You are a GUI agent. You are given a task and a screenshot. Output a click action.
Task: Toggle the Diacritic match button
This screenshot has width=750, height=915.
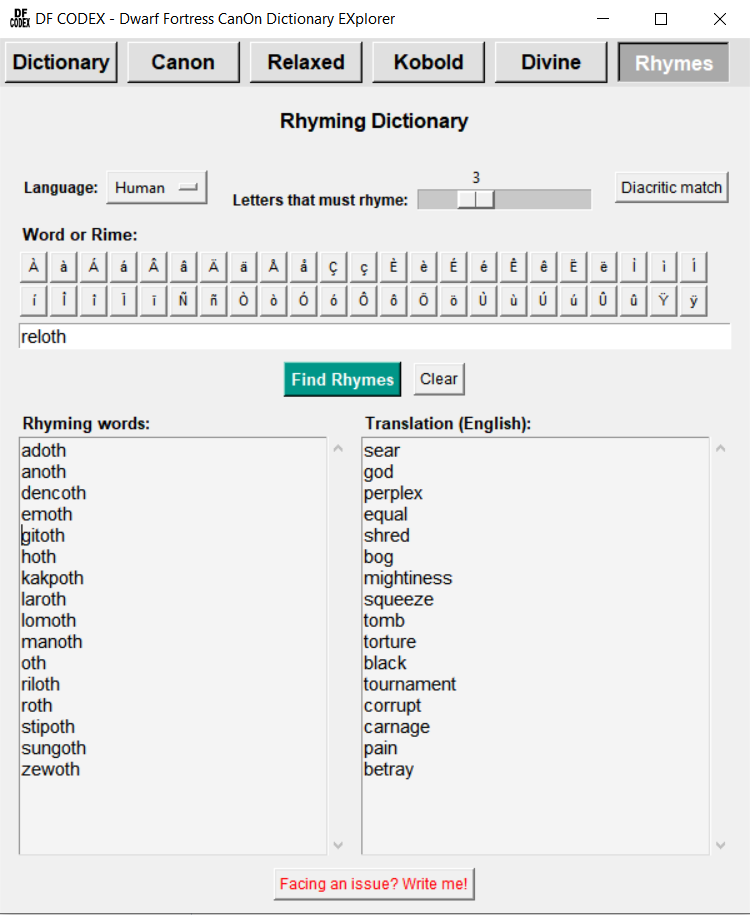point(671,187)
